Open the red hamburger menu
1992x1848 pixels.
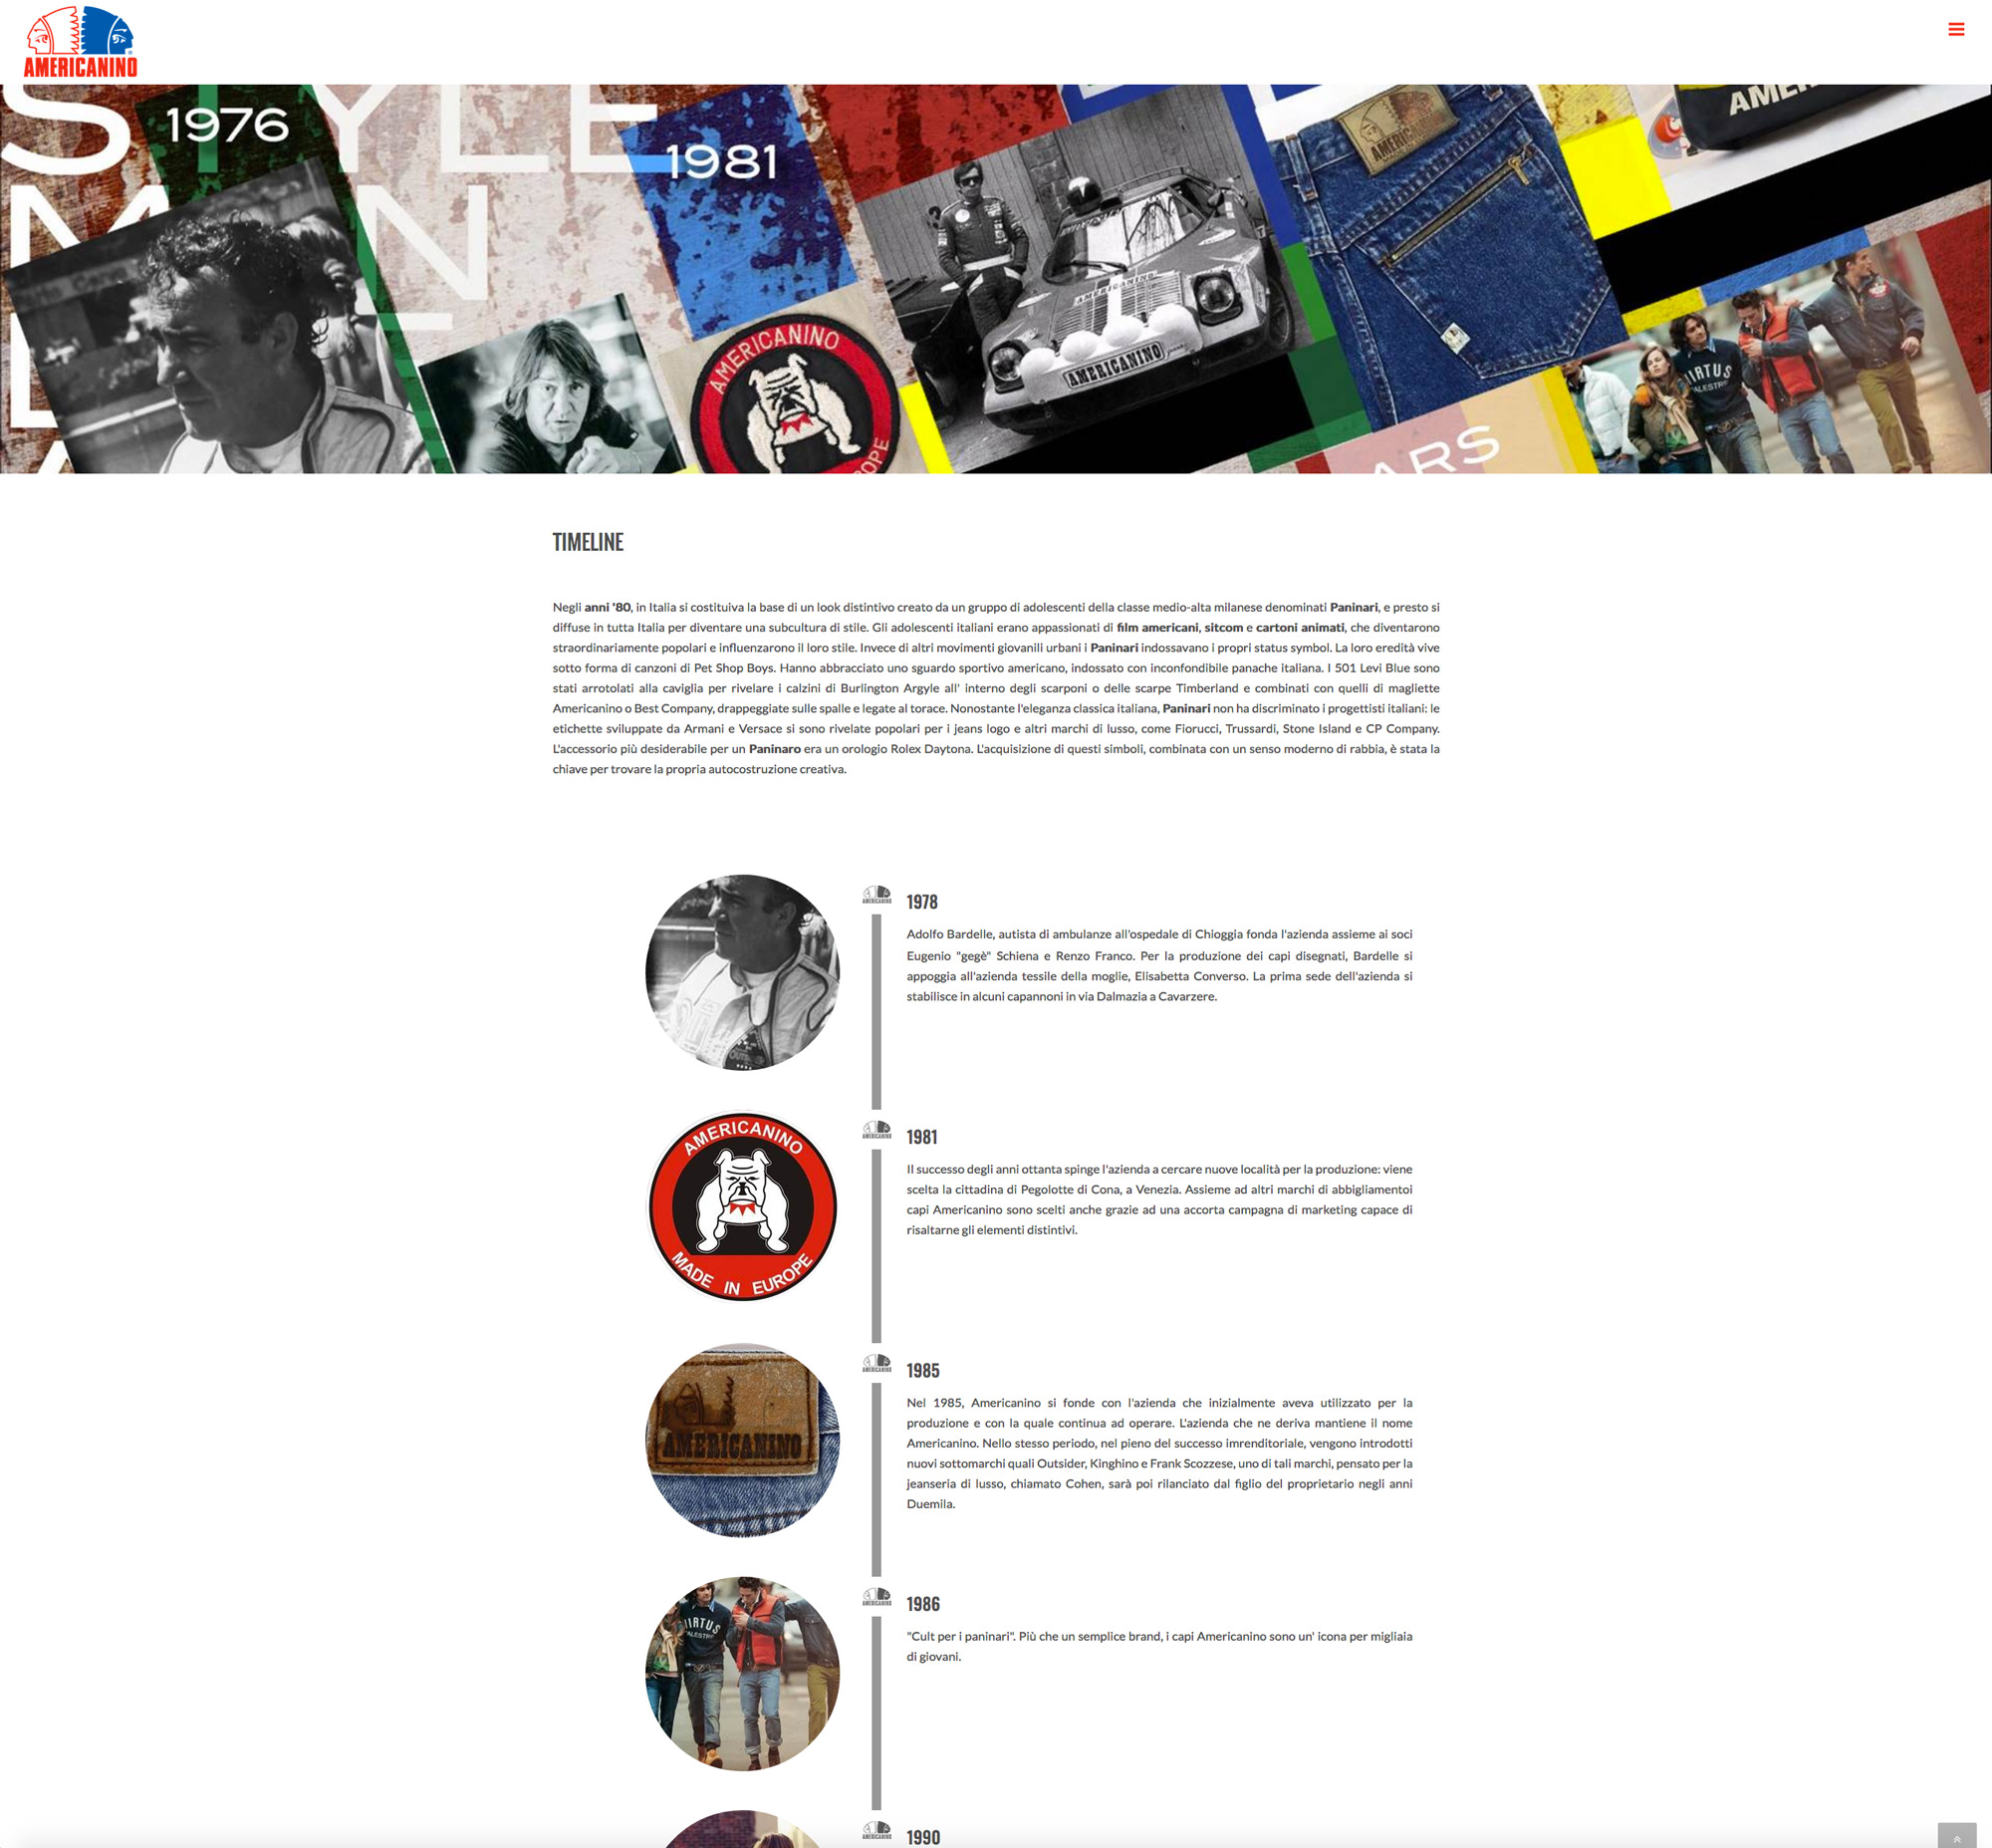pos(1956,29)
